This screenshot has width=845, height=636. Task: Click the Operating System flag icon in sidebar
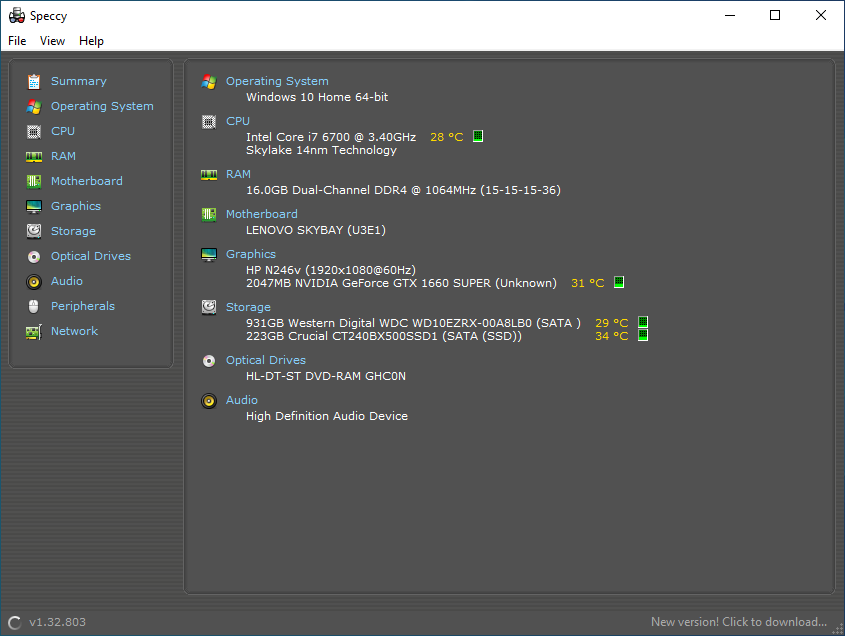click(x=34, y=107)
